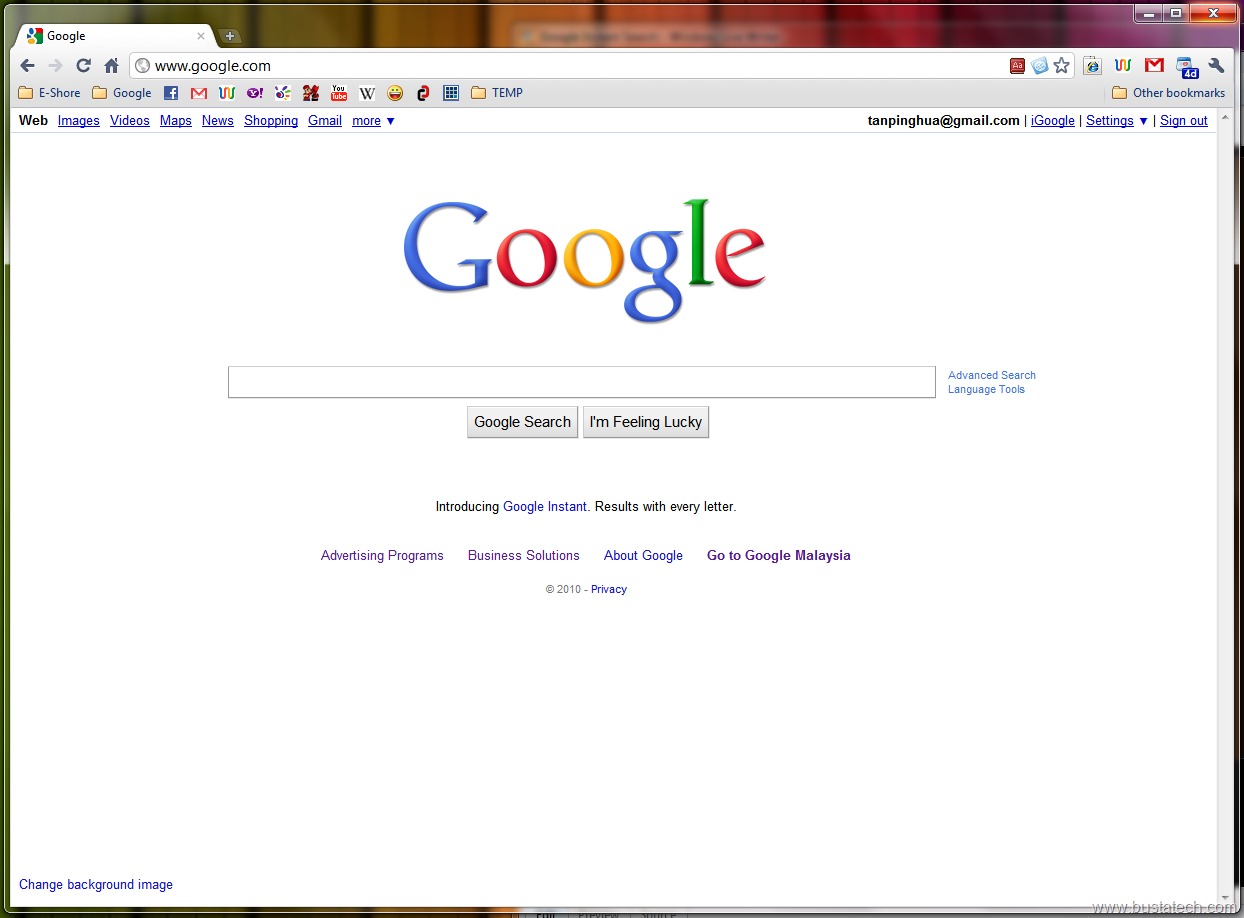Click the Reload page button
The image size is (1244, 918).
pyautogui.click(x=84, y=66)
